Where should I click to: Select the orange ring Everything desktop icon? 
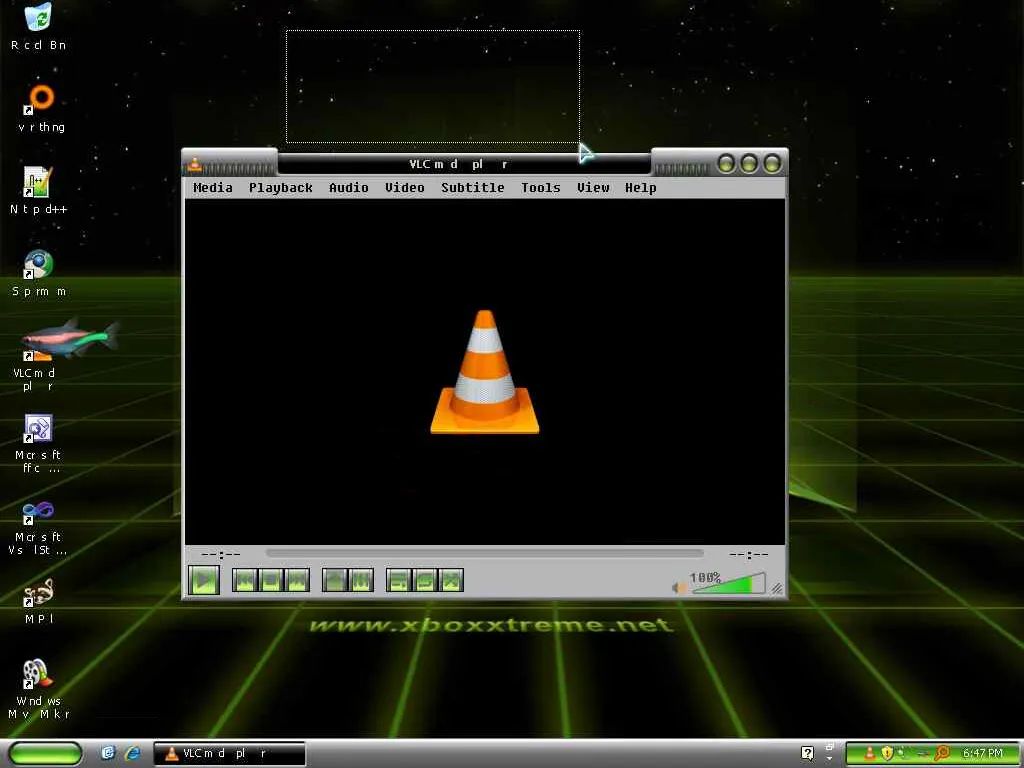[x=41, y=109]
